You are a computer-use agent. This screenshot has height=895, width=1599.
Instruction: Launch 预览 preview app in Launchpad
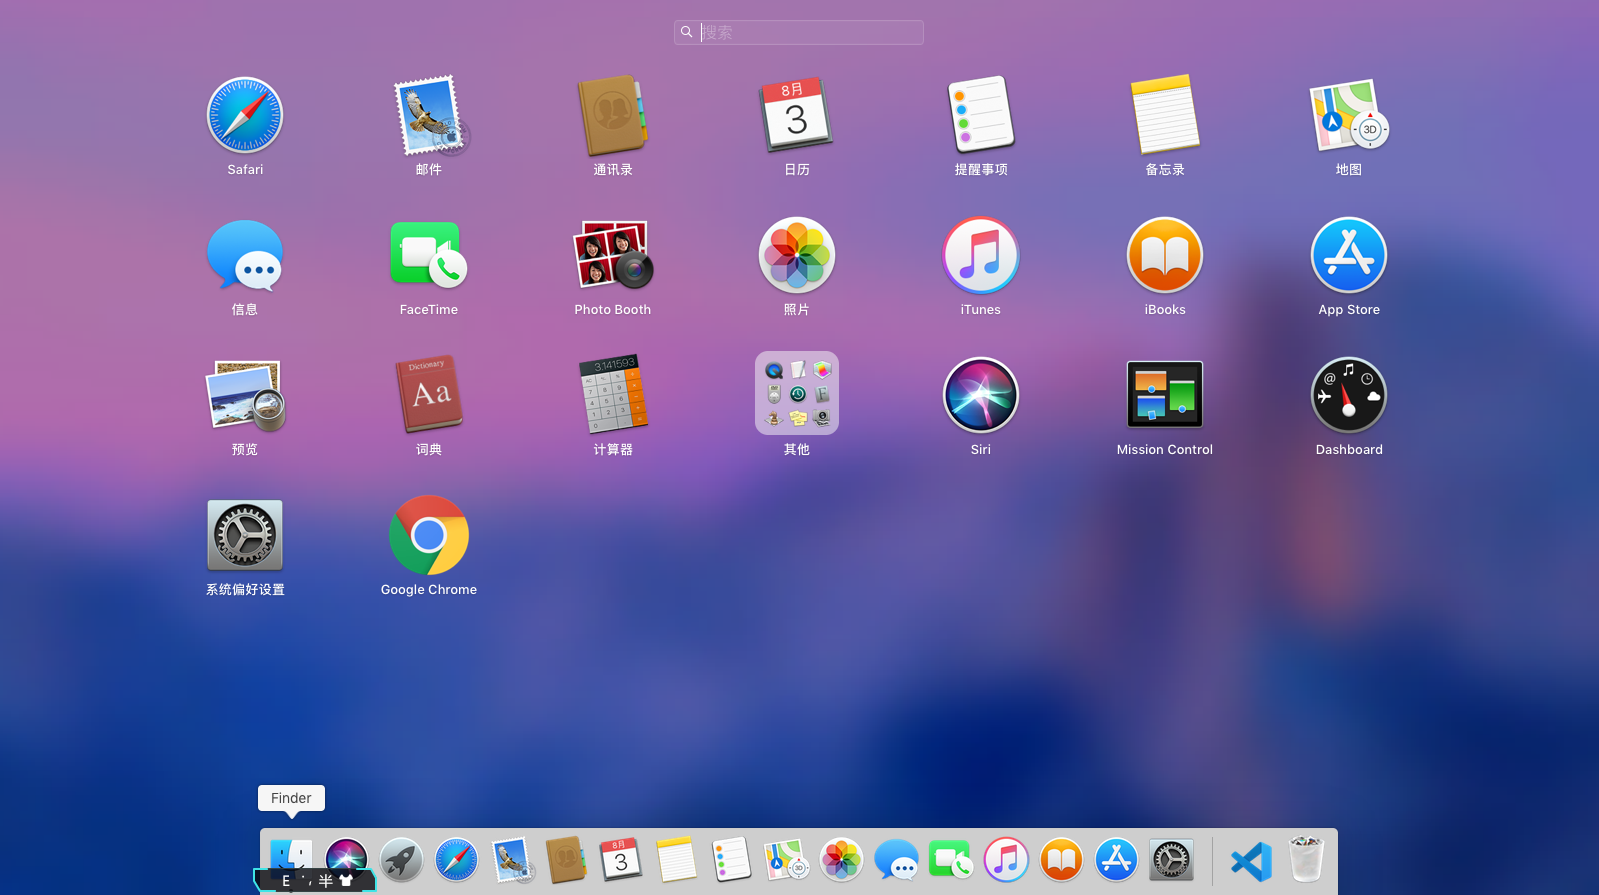pyautogui.click(x=245, y=395)
